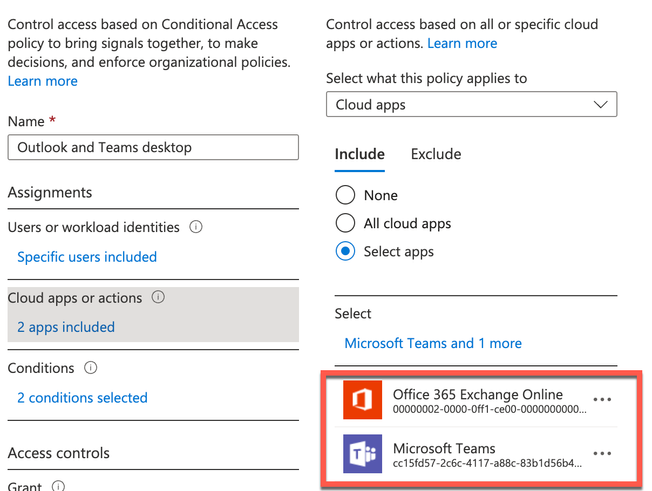652x491 pixels.
Task: Show info for Users or workload identities
Action: coord(196,227)
